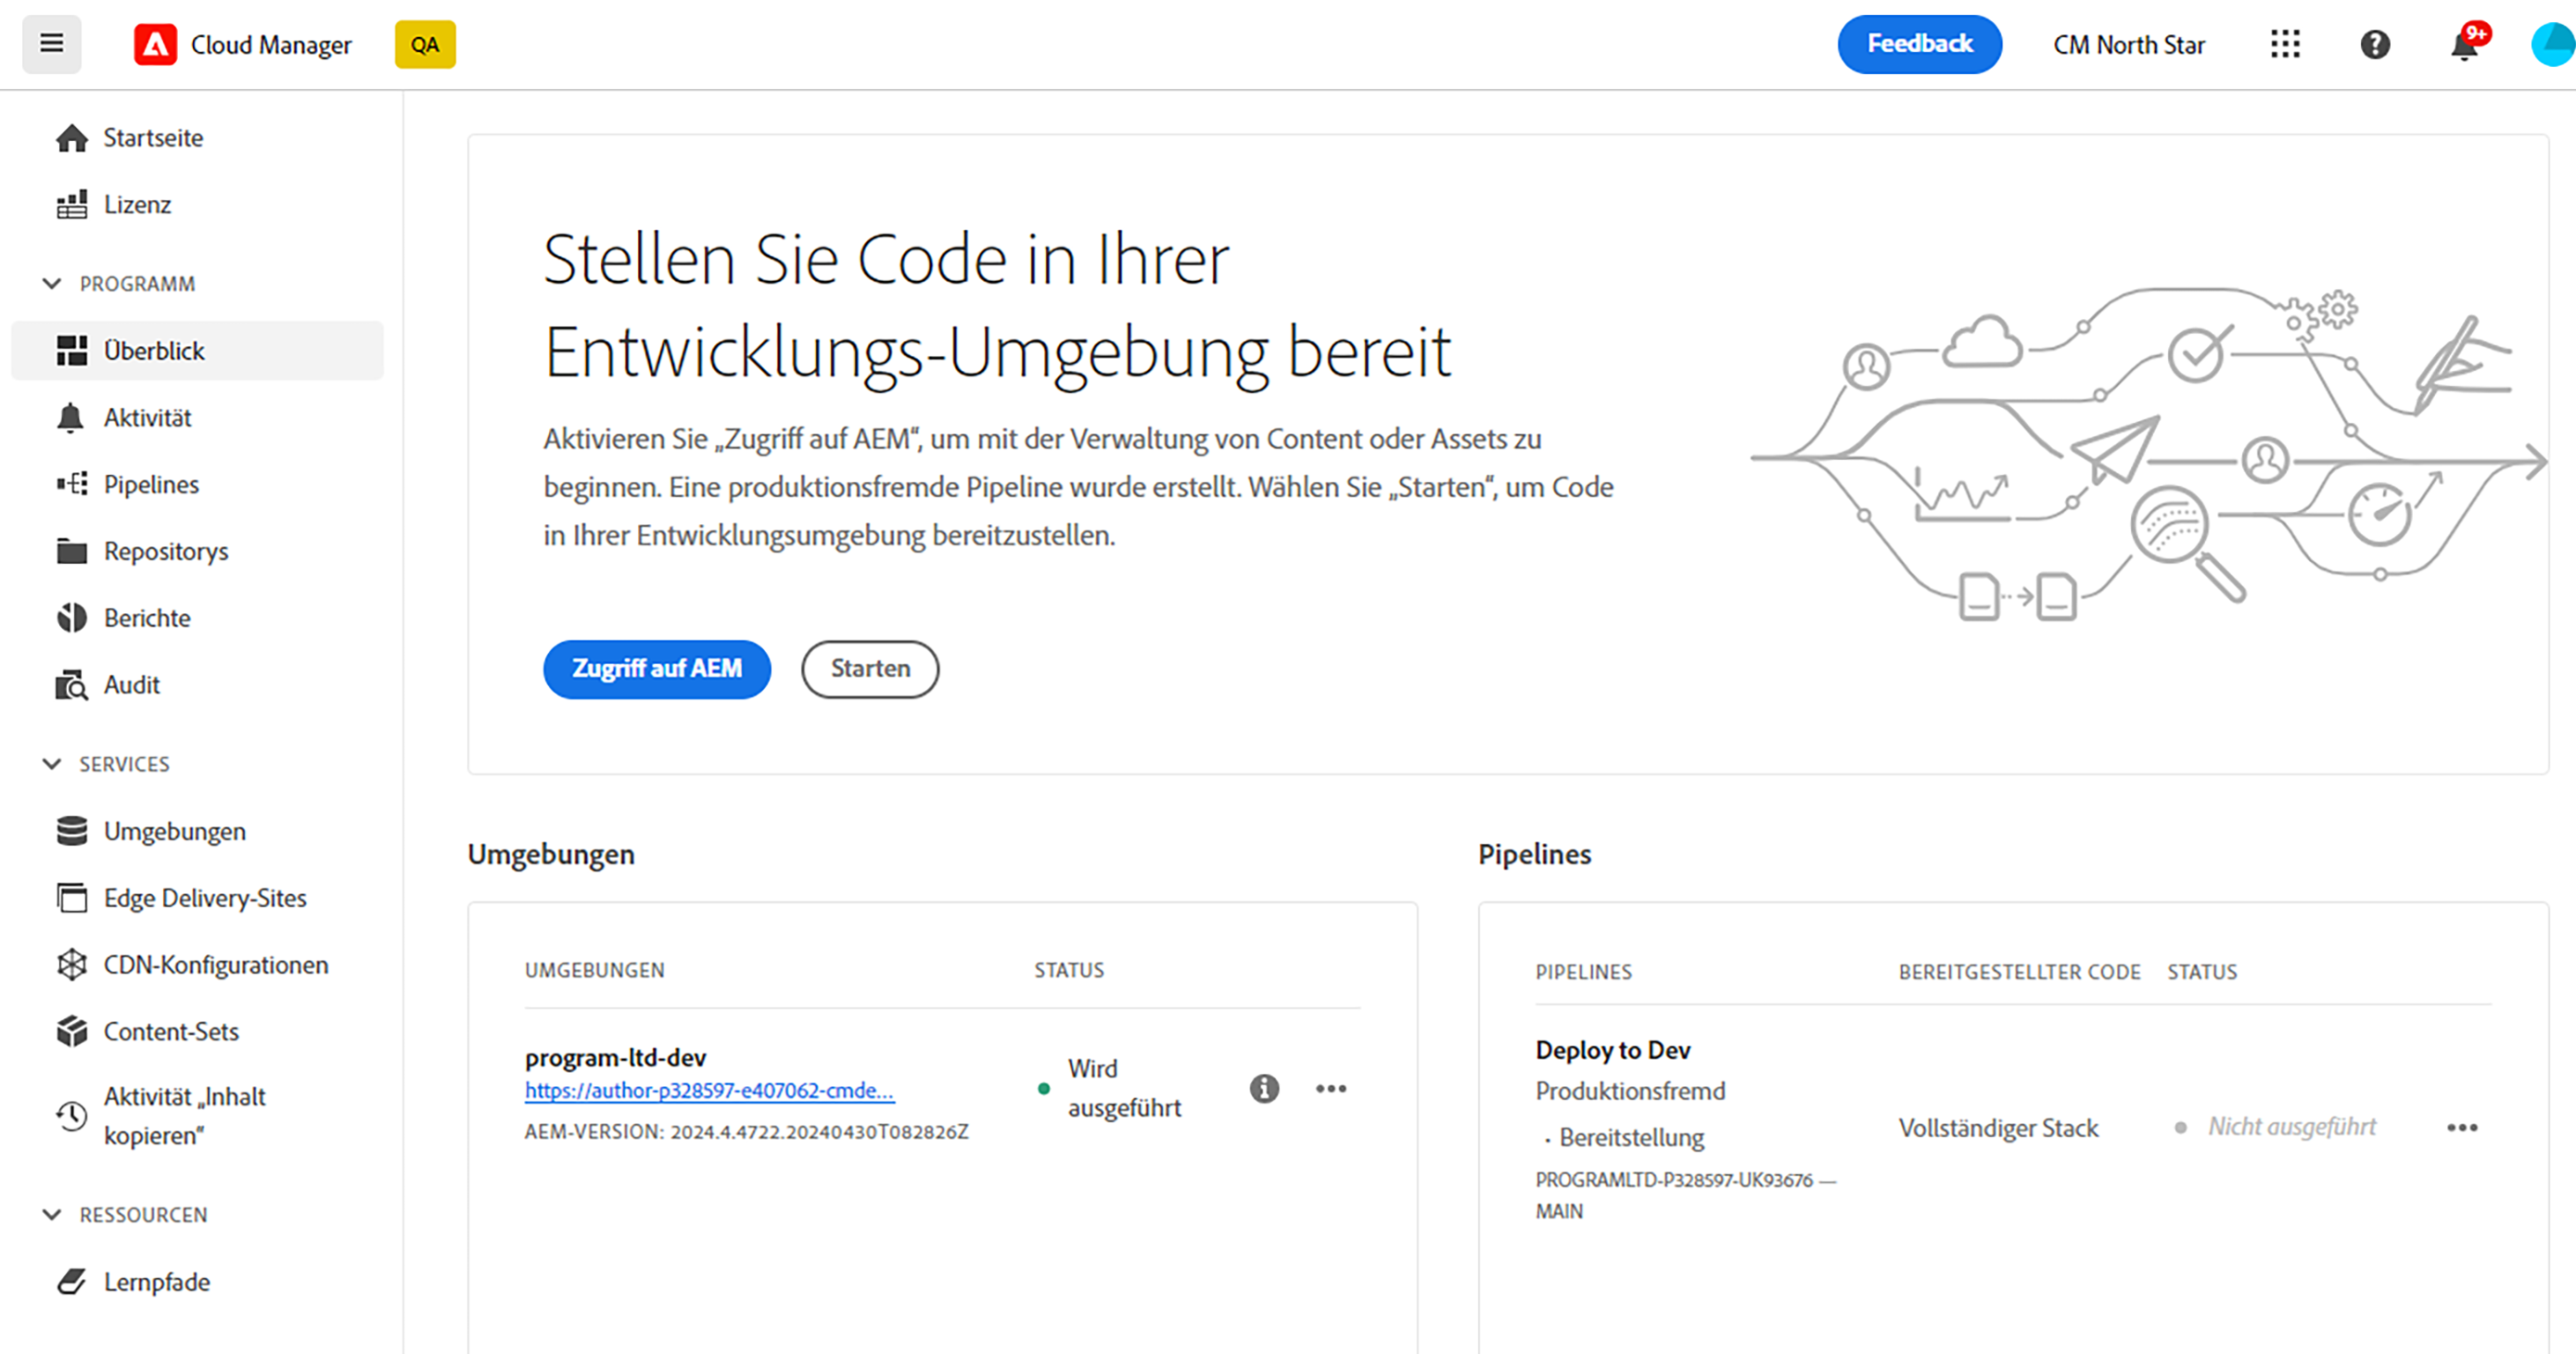The width and height of the screenshot is (2576, 1354).
Task: Open the CM North Star organization switcher
Action: 2129,45
